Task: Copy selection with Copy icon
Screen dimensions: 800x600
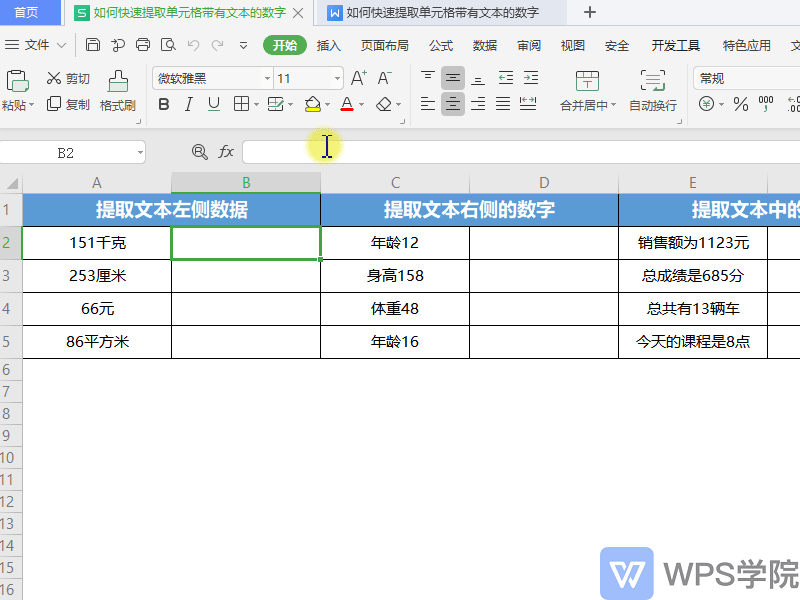Action: pyautogui.click(x=54, y=104)
